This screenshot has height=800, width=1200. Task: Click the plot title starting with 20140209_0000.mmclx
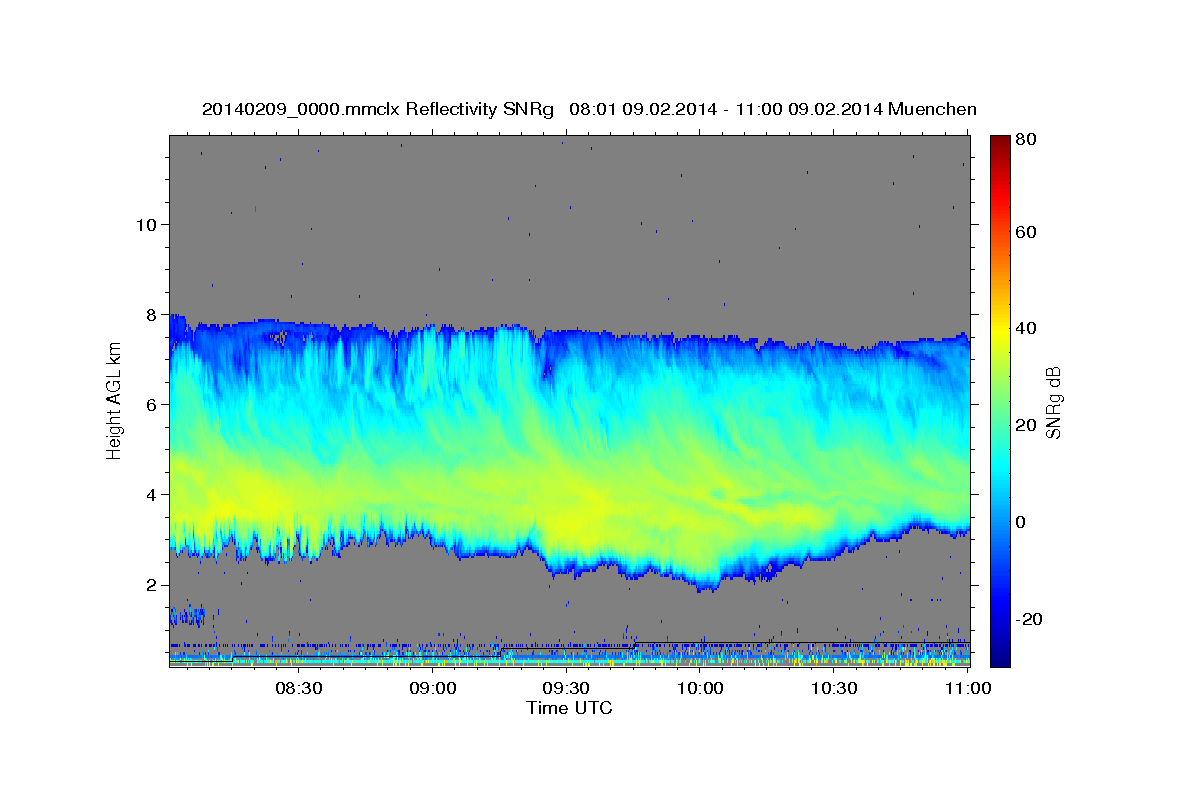tap(589, 108)
